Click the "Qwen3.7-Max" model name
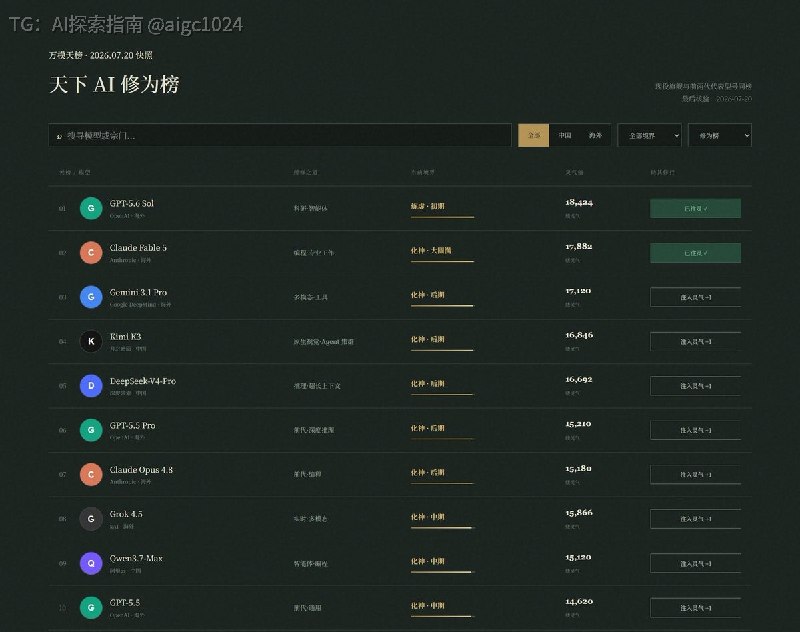The image size is (800, 632). click(136, 558)
